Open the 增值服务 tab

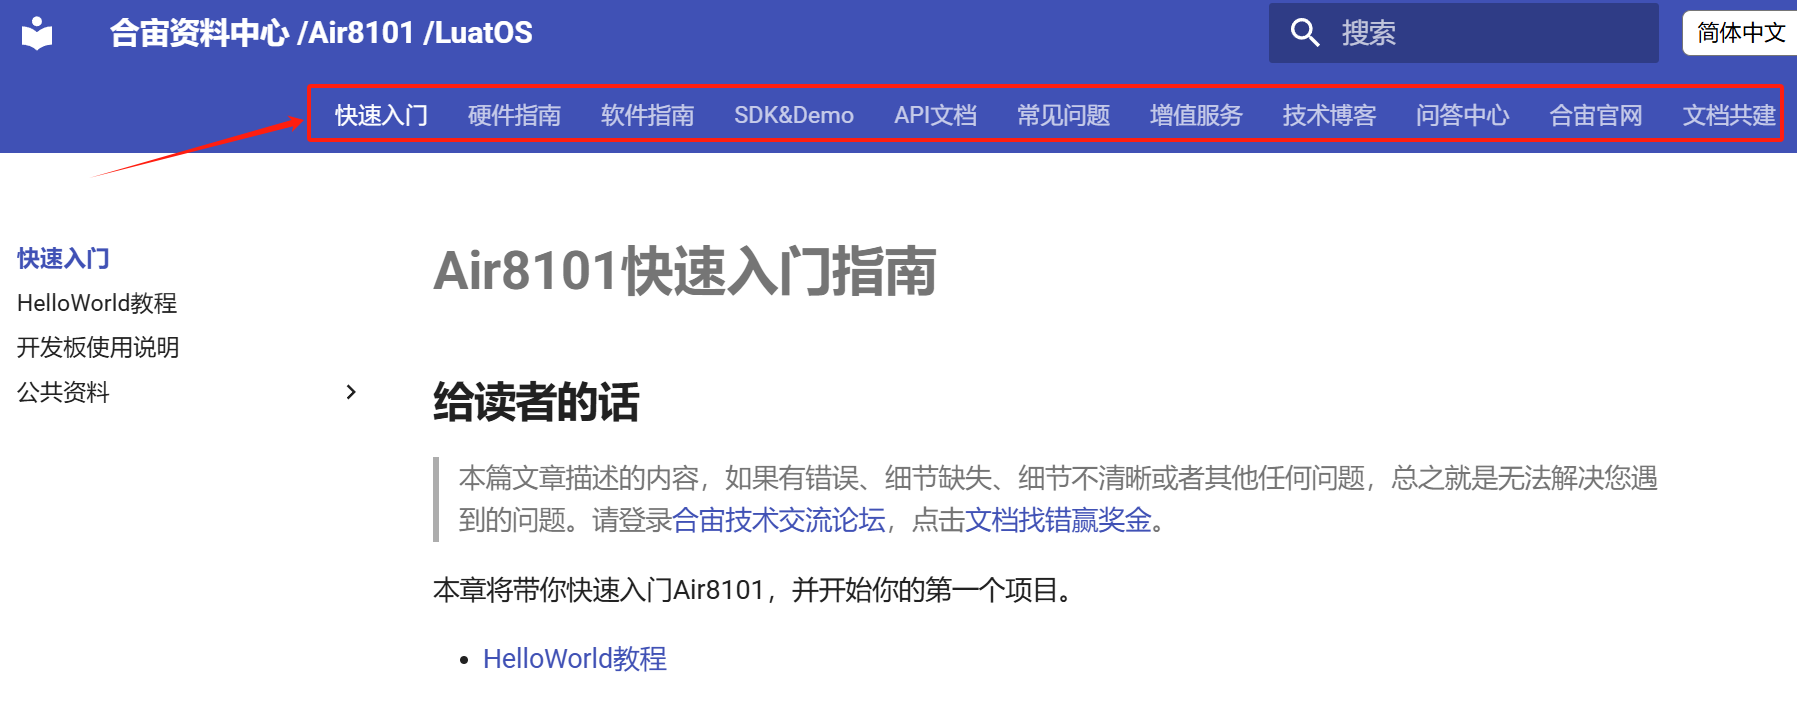tap(1196, 115)
